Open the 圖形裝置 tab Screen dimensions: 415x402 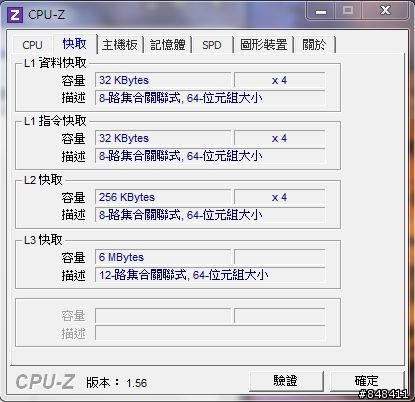coord(263,45)
